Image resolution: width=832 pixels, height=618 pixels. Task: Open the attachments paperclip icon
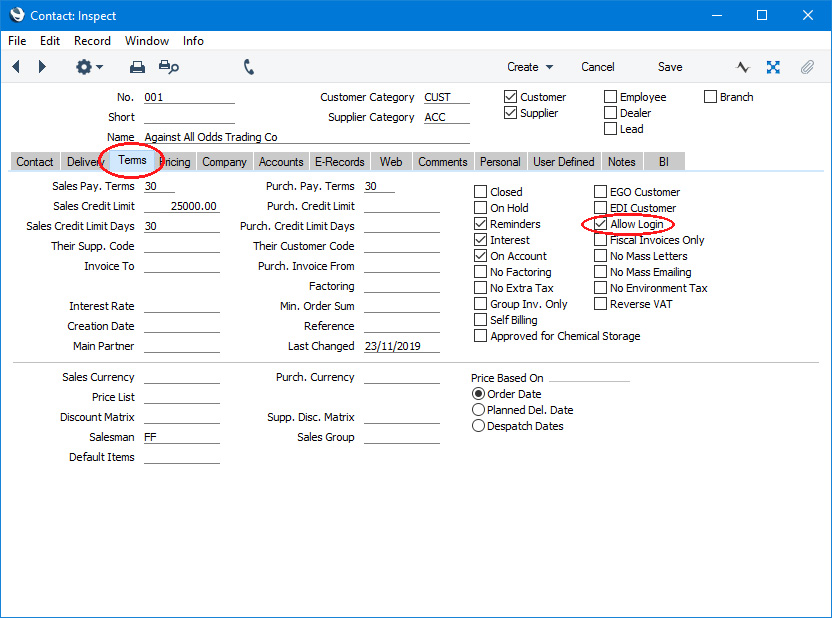point(807,67)
